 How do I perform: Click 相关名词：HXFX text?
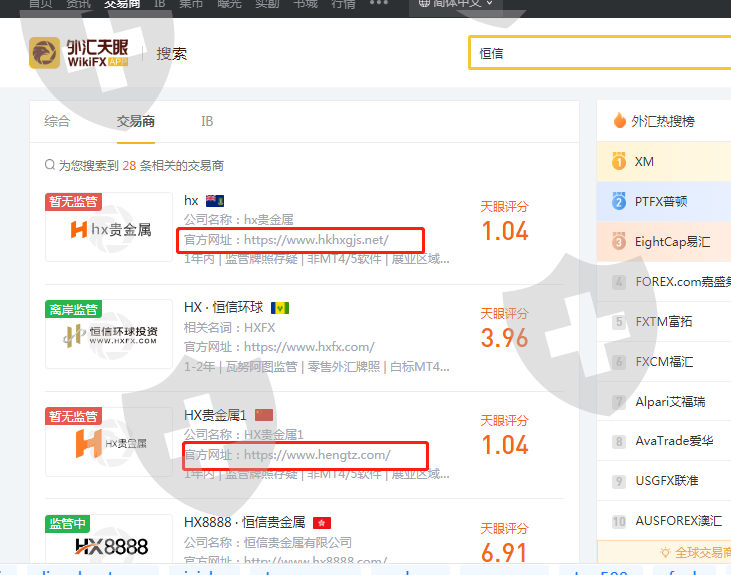click(x=229, y=328)
